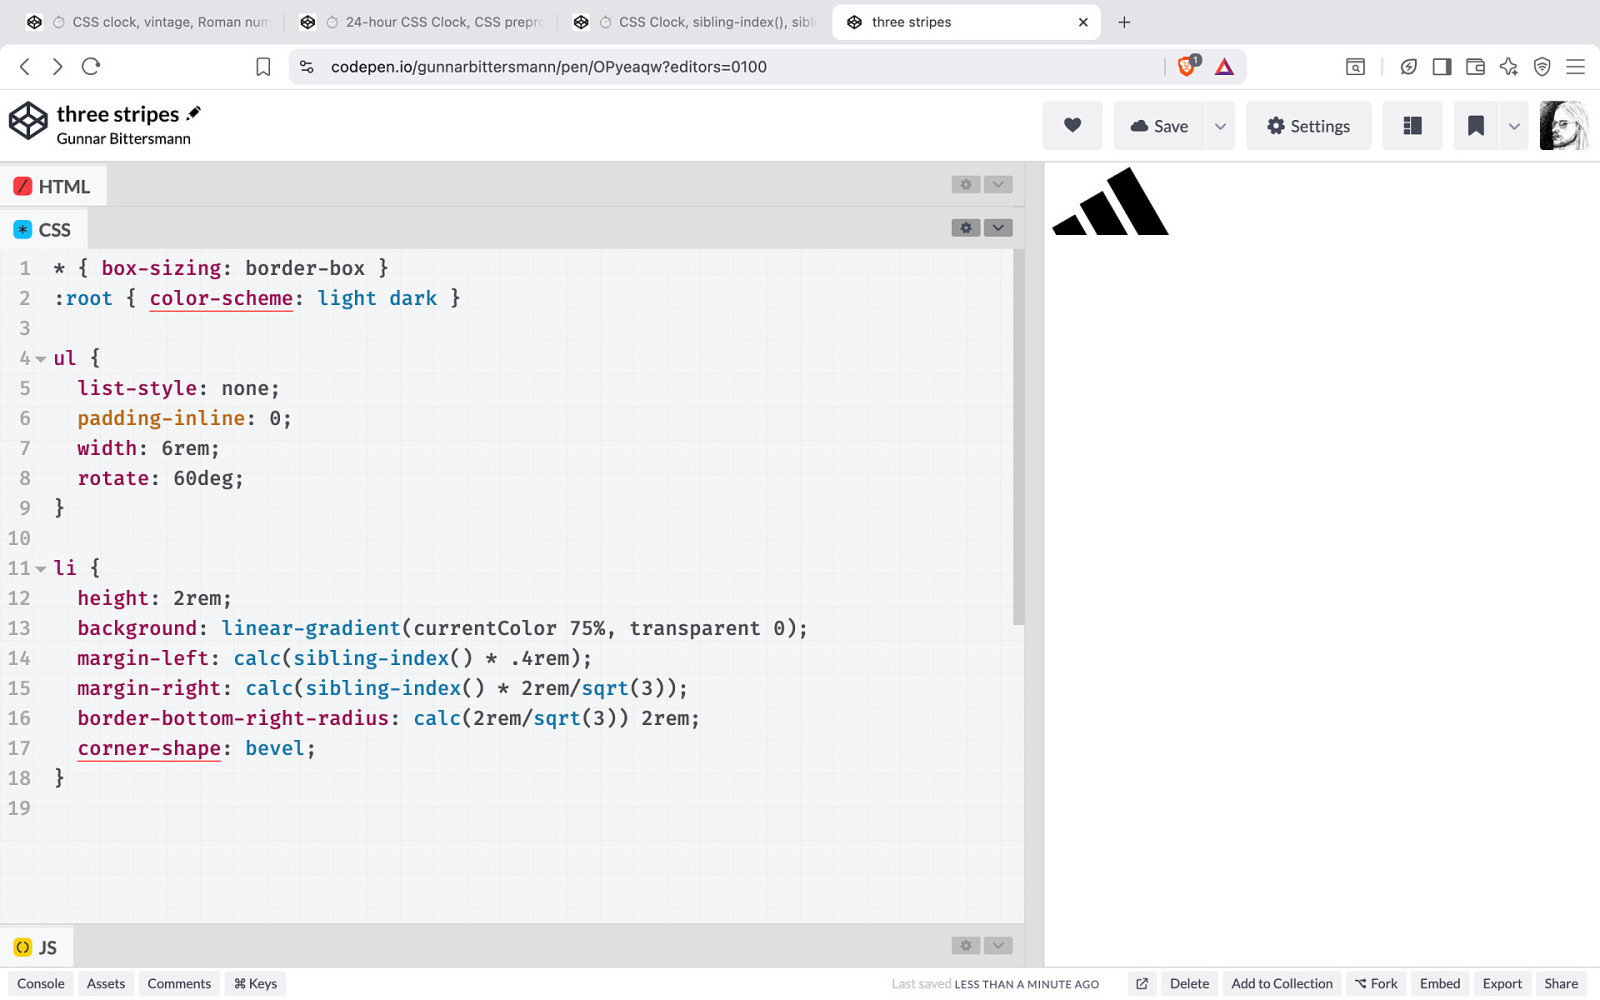Viewport: 1600px width, 1000px height.
Task: Reload the page in browser
Action: [91, 67]
